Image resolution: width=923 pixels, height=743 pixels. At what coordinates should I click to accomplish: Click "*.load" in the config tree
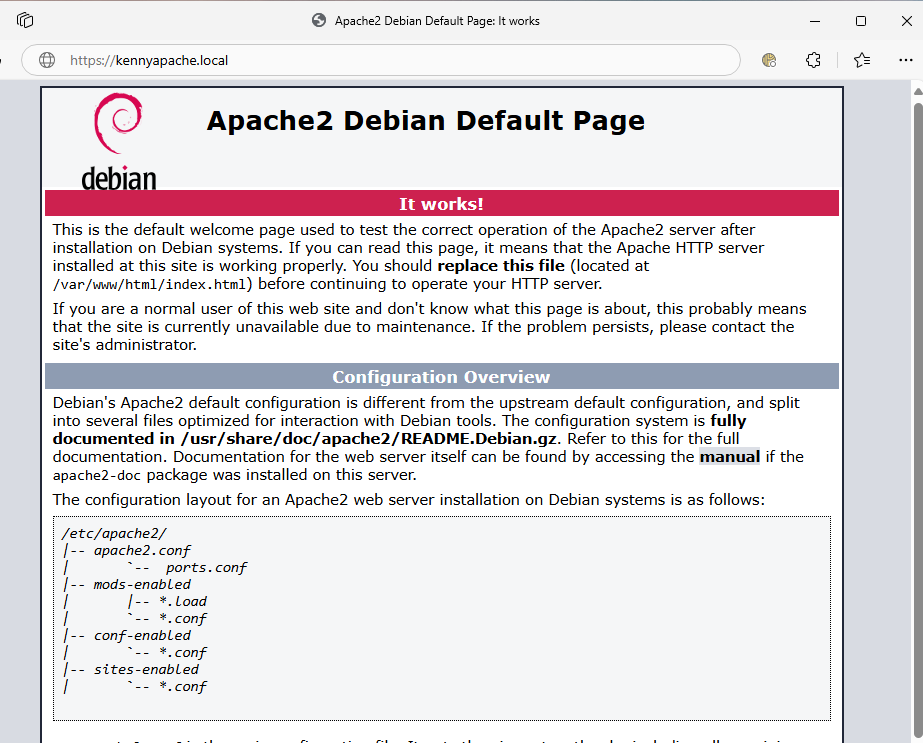(182, 602)
